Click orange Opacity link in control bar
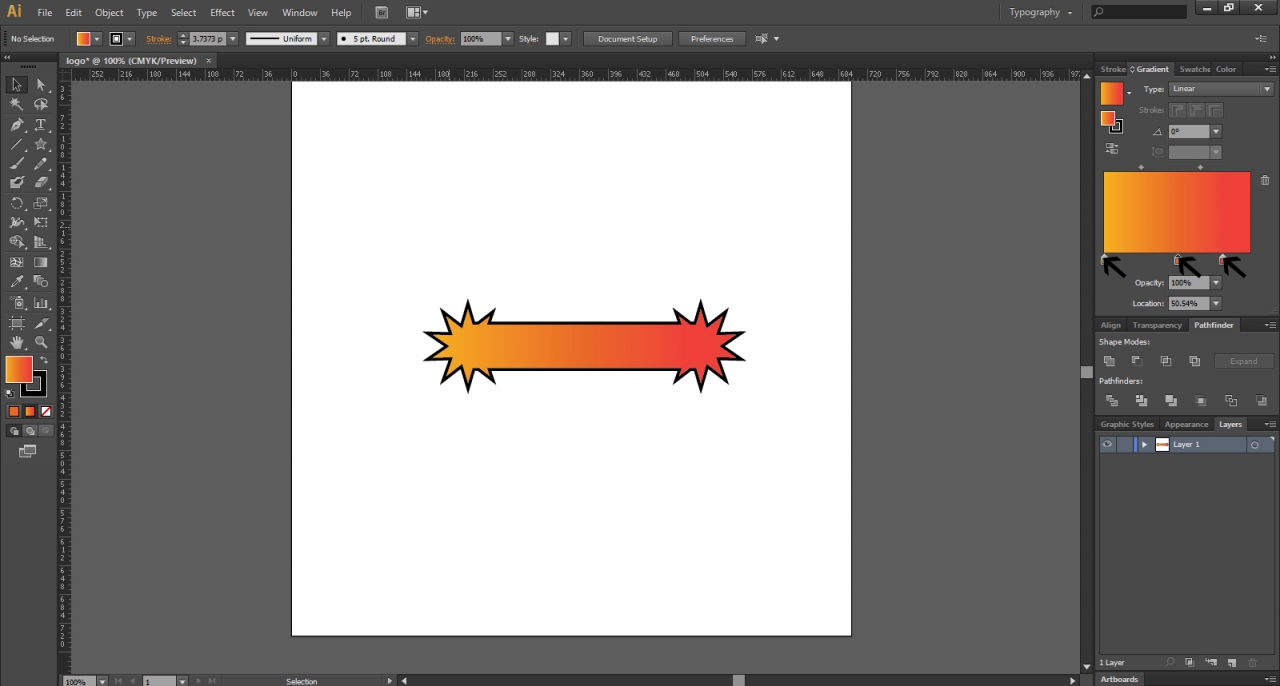This screenshot has width=1280, height=686. pyautogui.click(x=440, y=39)
